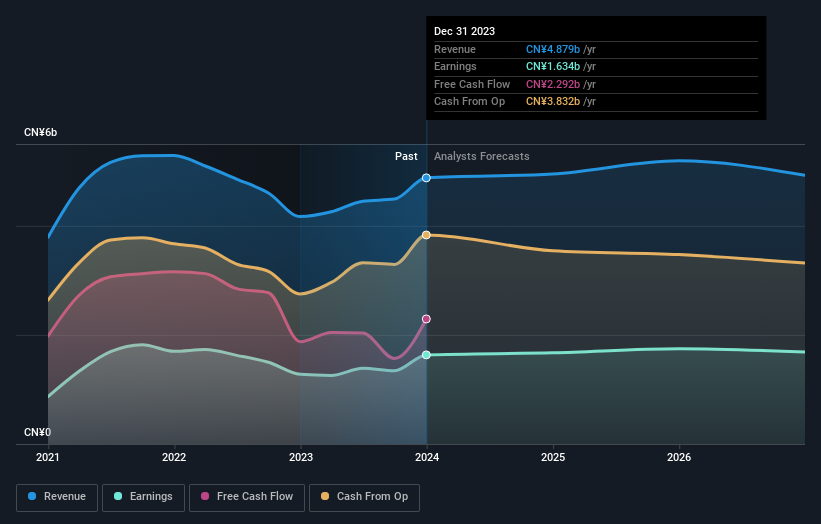
Task: Click the CN¥3.832b cash from op value
Action: [553, 102]
